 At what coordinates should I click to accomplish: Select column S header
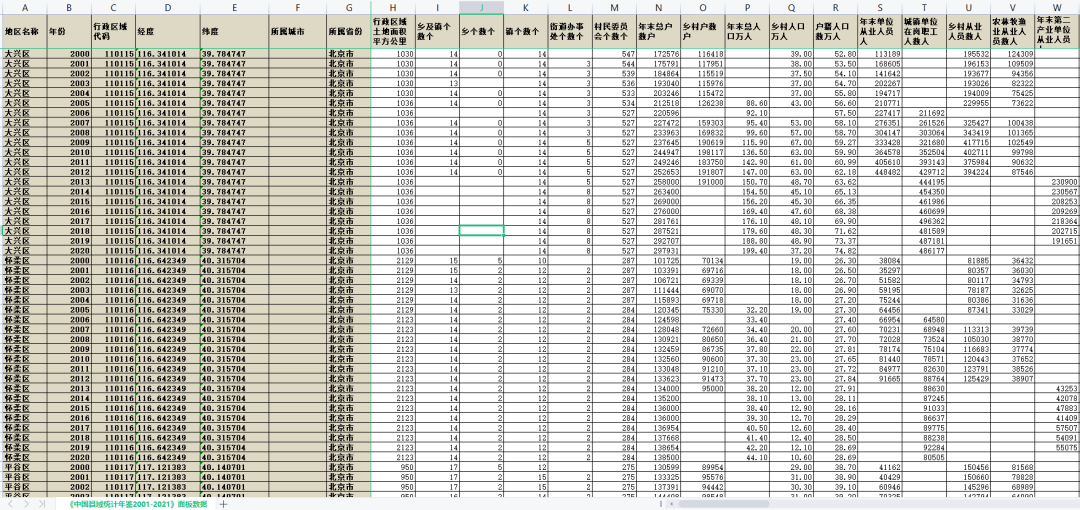(x=880, y=7)
